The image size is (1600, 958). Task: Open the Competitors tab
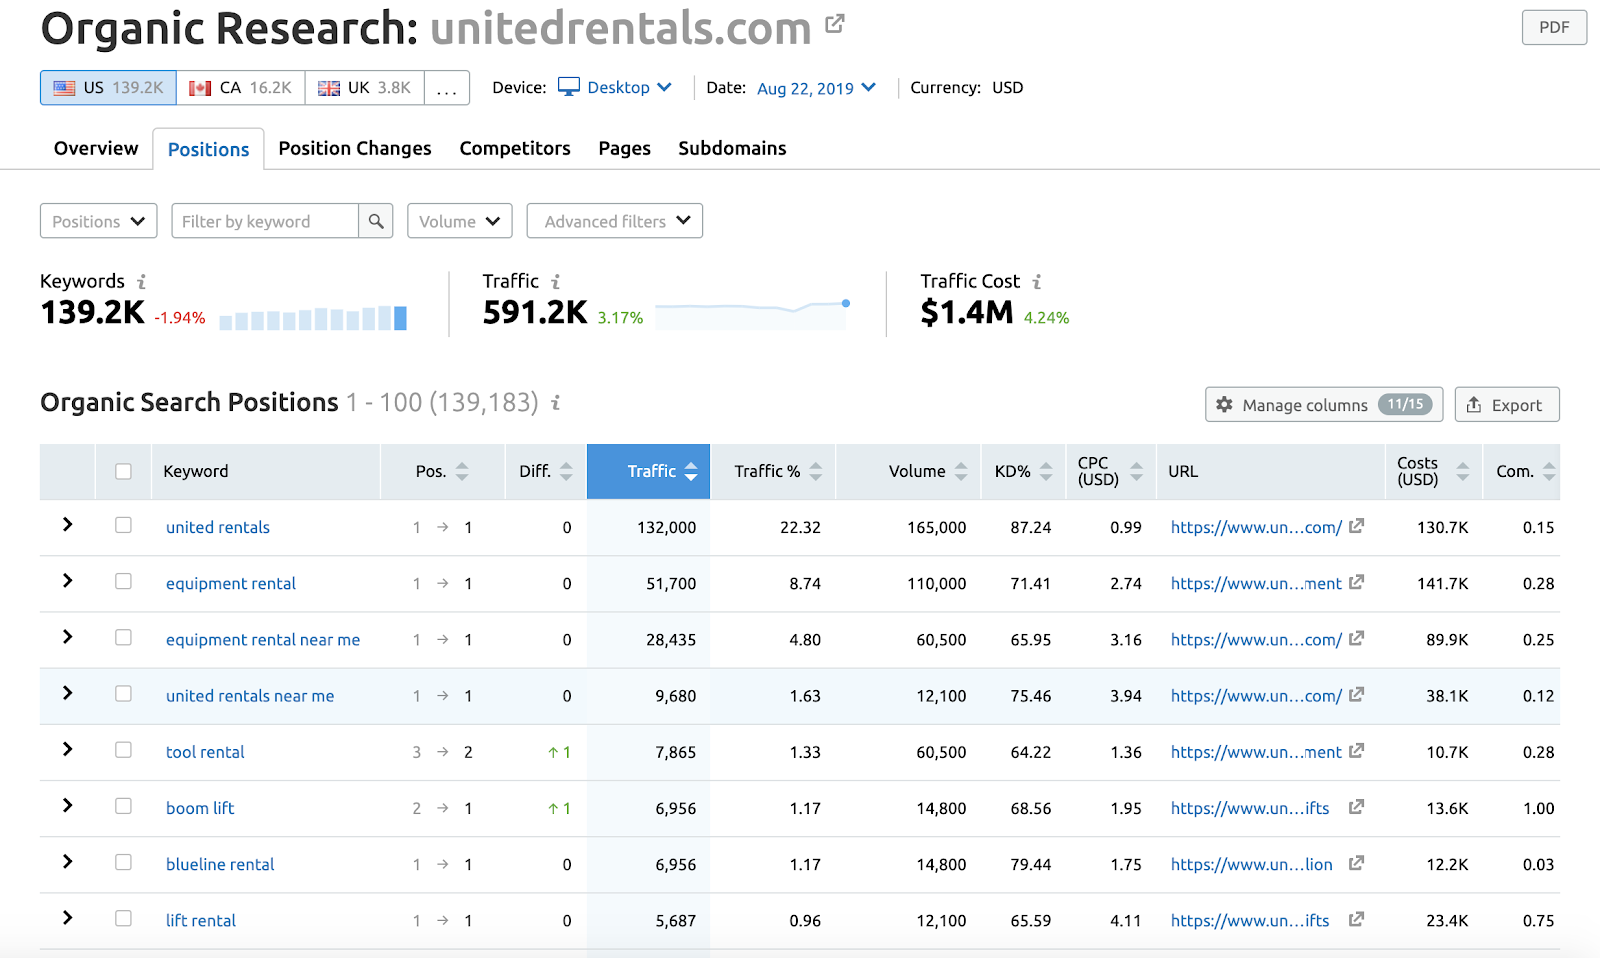(515, 148)
